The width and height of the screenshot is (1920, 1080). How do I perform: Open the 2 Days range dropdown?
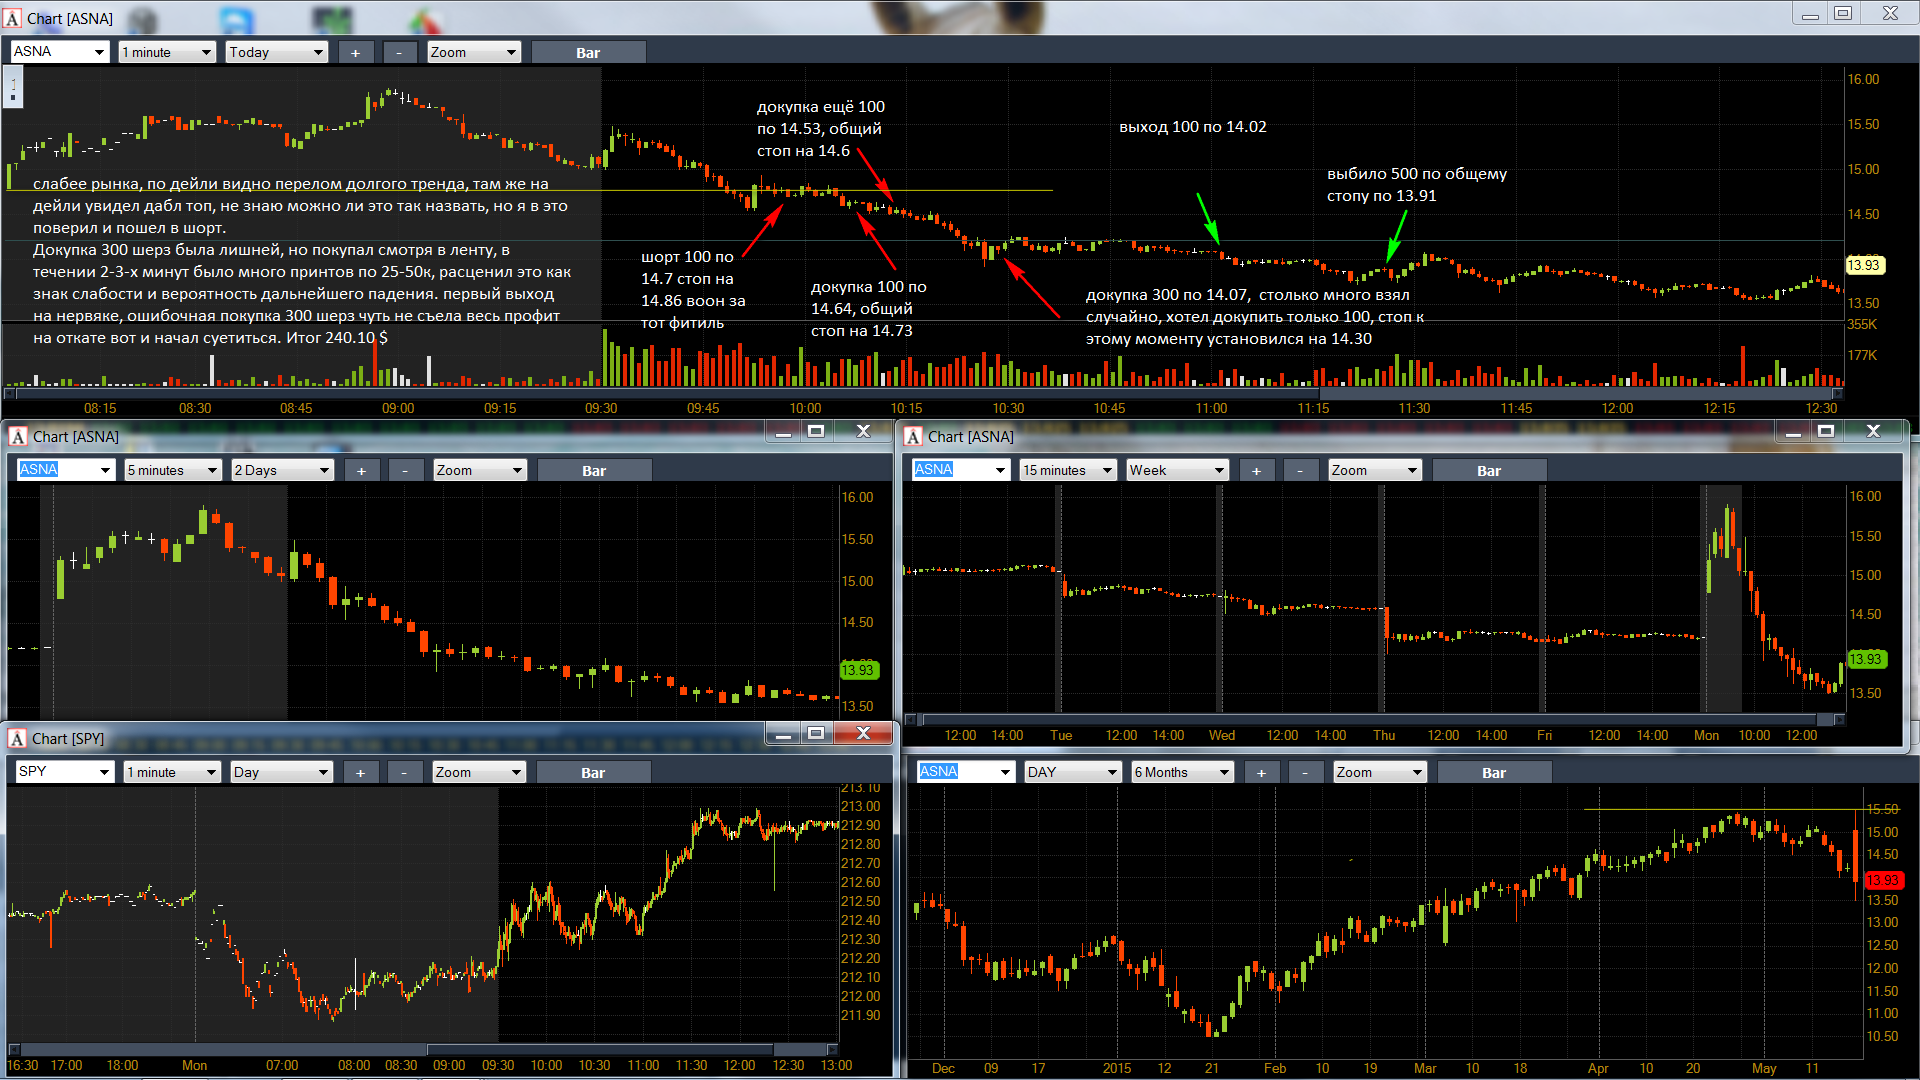282,470
